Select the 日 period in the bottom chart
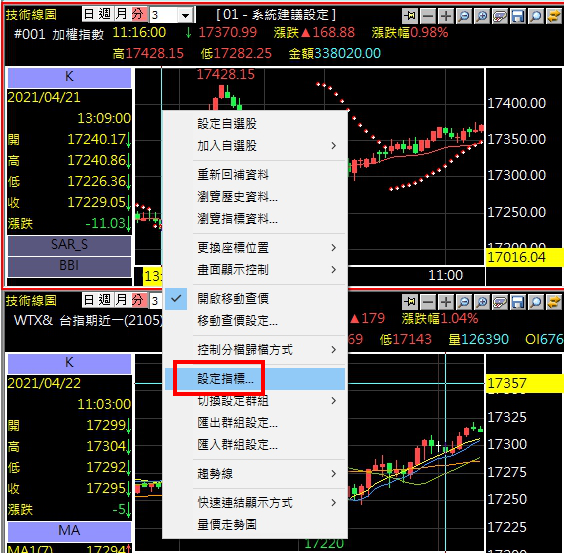The width and height of the screenshot is (564, 553). coord(89,300)
